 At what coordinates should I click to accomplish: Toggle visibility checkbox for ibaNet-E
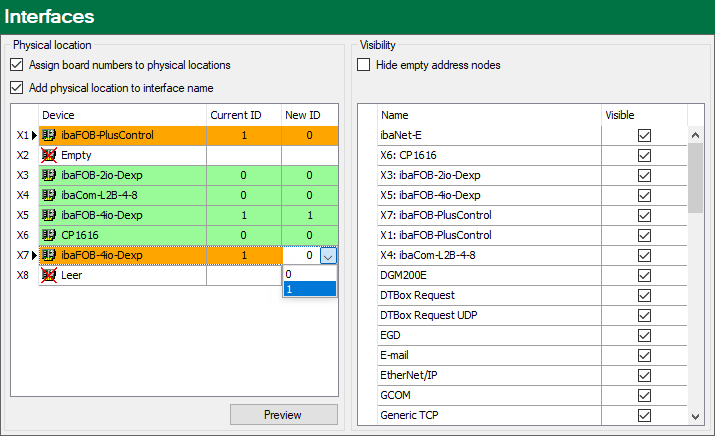pyautogui.click(x=644, y=135)
